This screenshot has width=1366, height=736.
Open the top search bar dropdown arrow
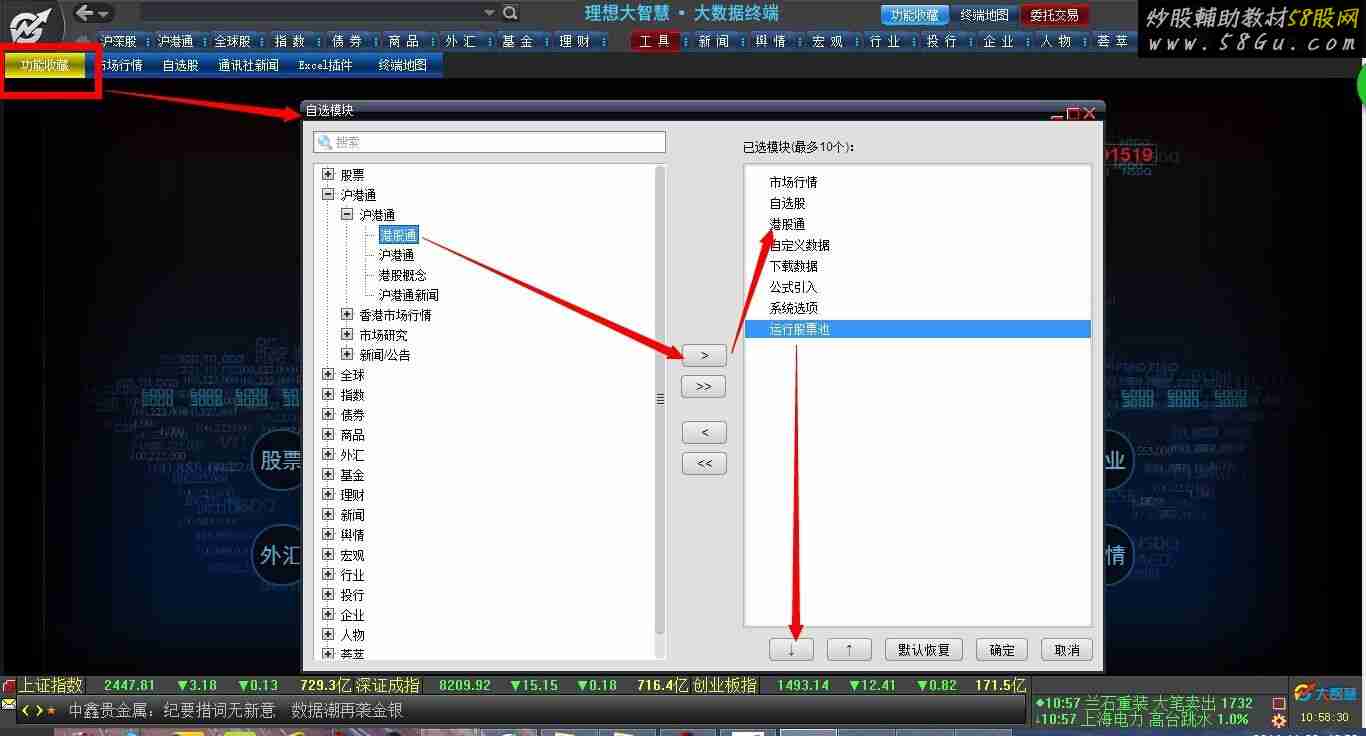click(489, 13)
